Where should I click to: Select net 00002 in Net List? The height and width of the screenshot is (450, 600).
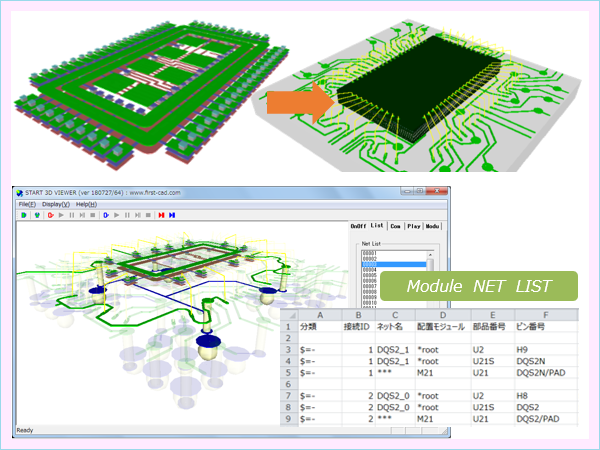point(371,257)
